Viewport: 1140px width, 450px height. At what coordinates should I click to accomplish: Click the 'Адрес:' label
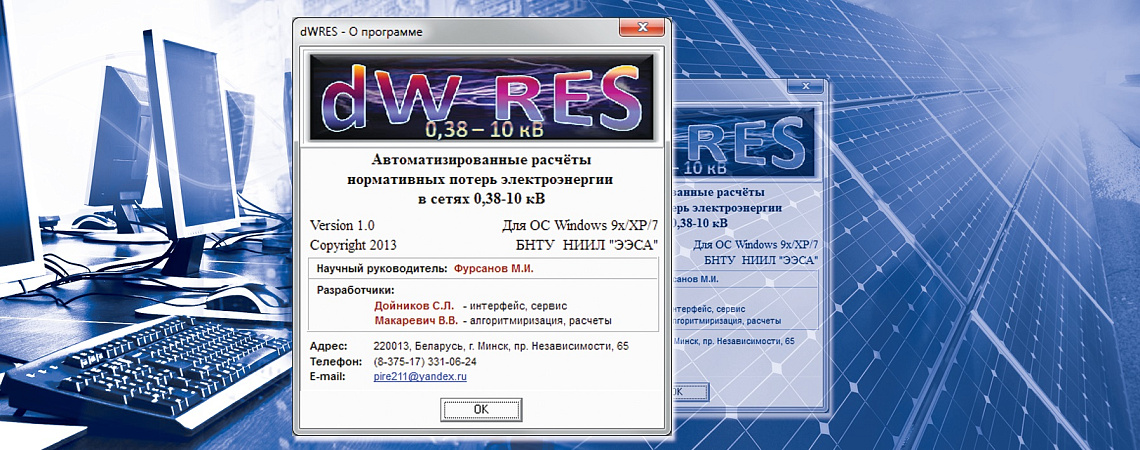coord(329,346)
